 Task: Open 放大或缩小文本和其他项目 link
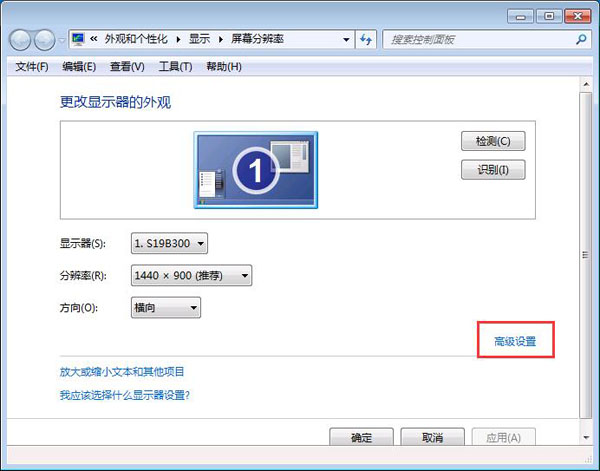pyautogui.click(x=122, y=372)
